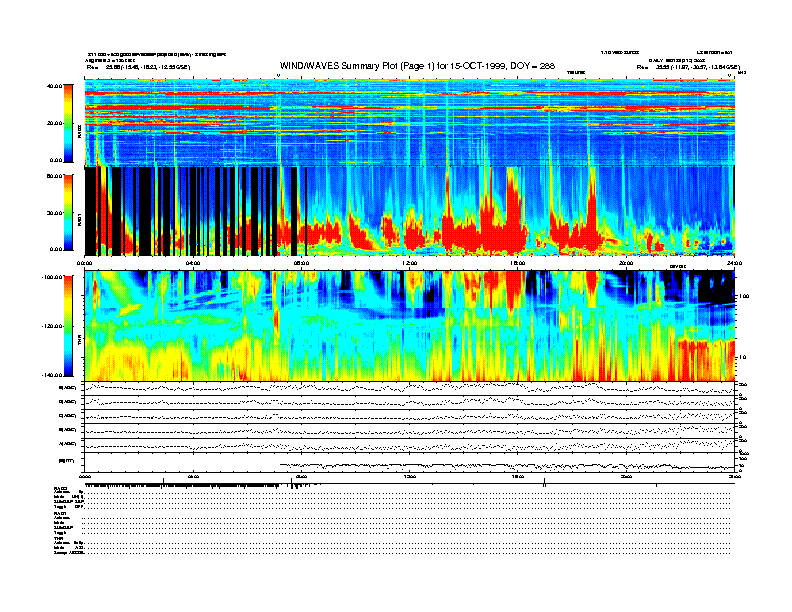Click the -120.00 label on the TNR scale

pos(52,326)
